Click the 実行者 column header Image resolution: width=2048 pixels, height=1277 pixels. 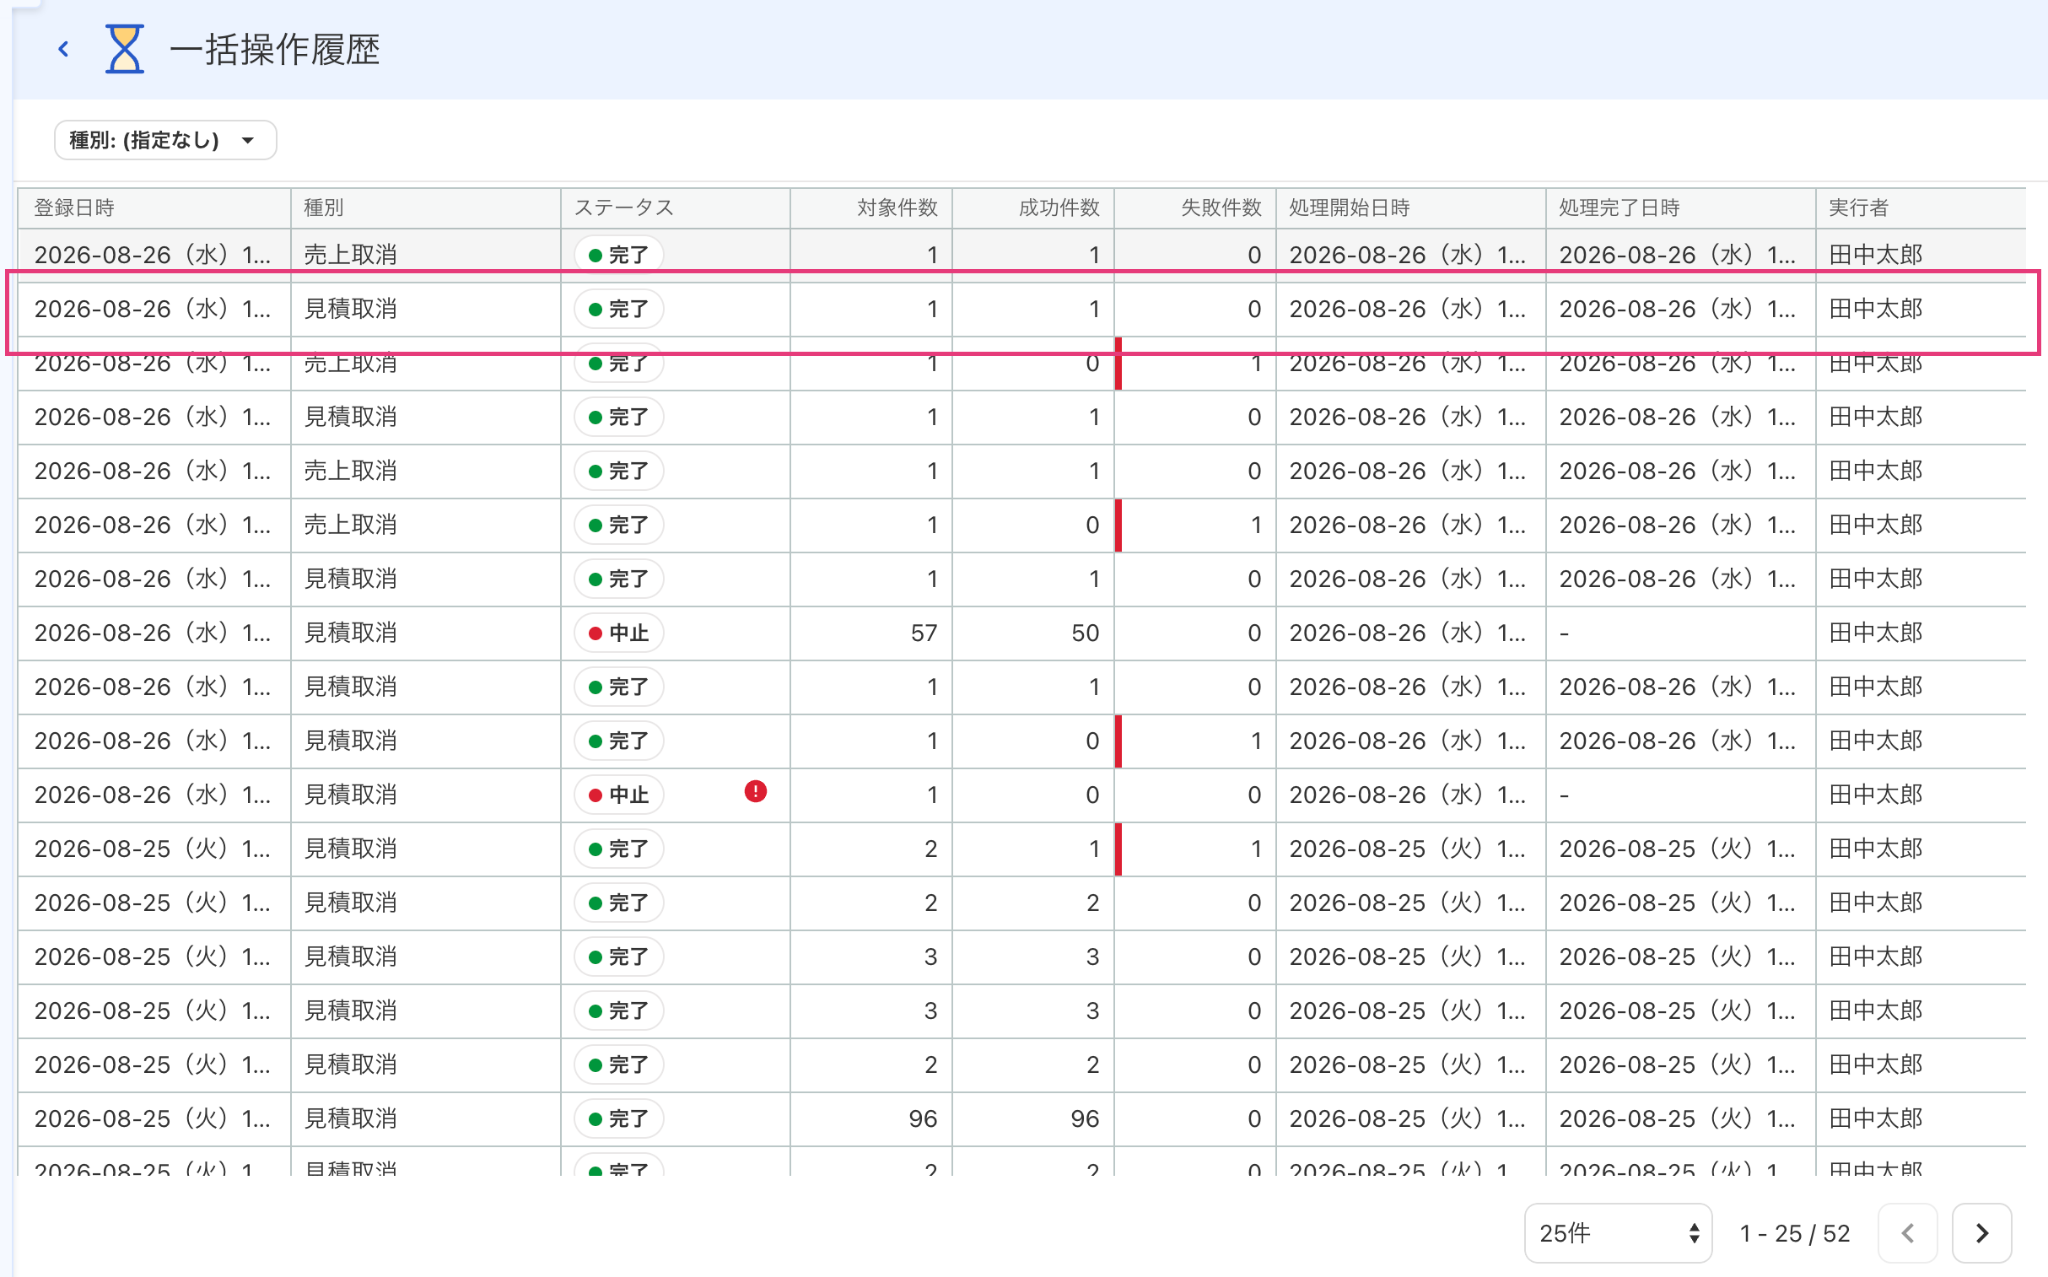coord(1921,208)
